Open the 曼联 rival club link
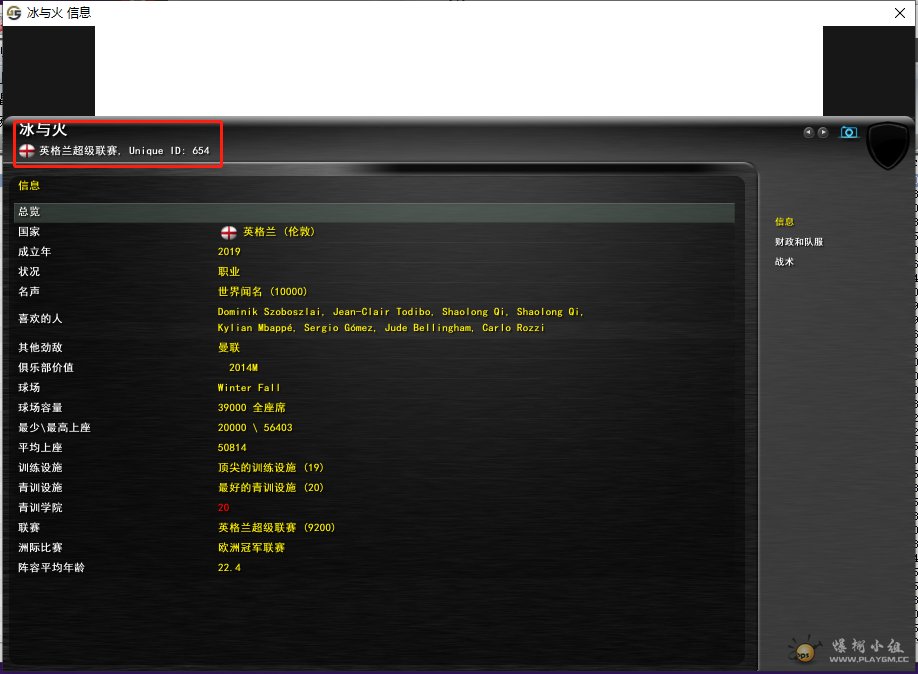This screenshot has height=674, width=918. 229,348
